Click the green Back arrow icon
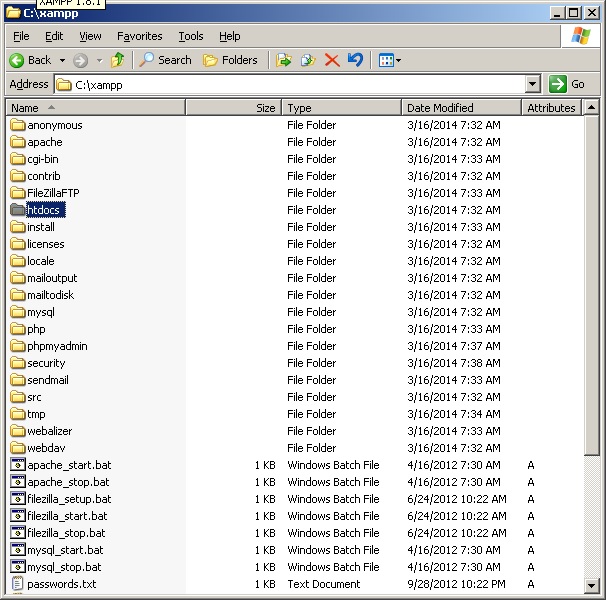 pos(17,60)
